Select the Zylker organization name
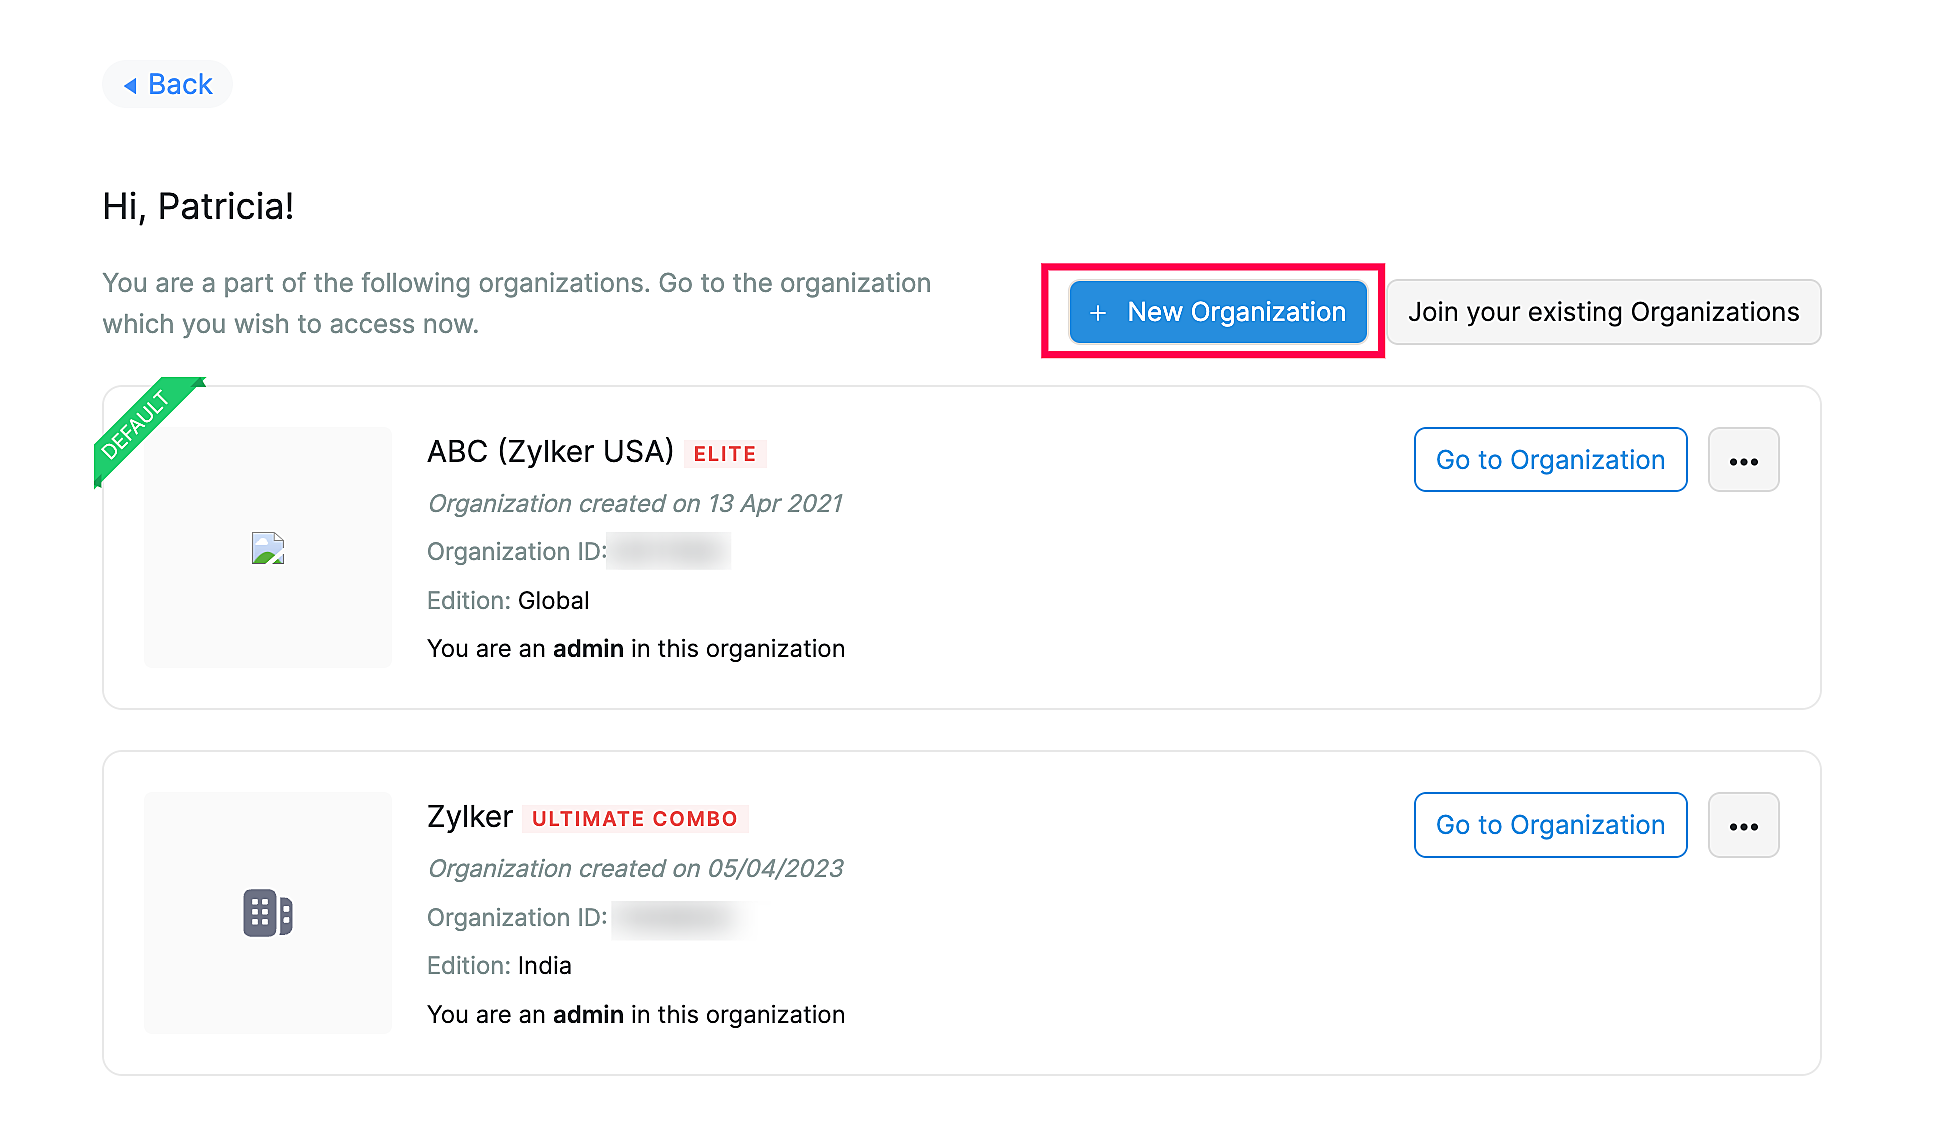The width and height of the screenshot is (1950, 1134). pos(469,817)
